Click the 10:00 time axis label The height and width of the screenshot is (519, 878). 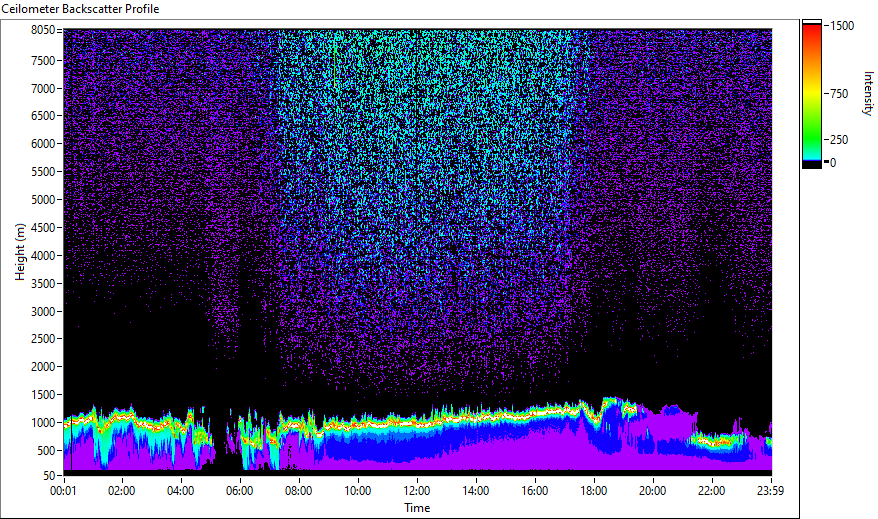tap(358, 491)
